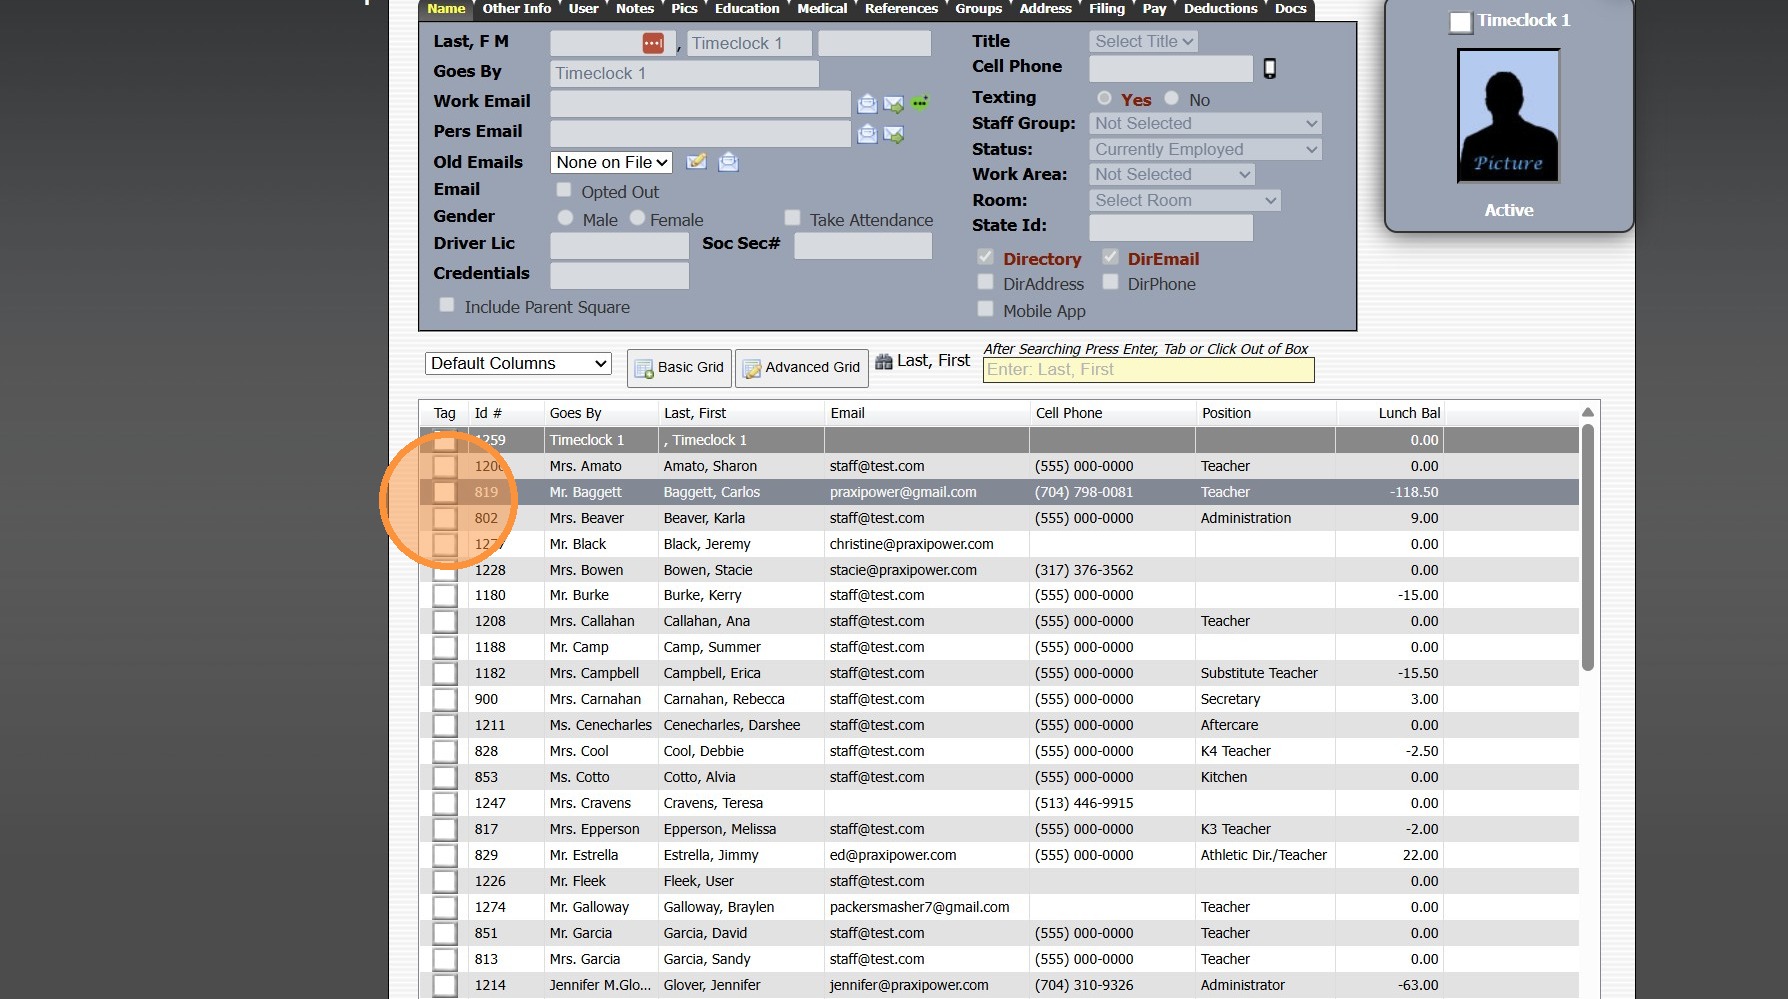Click the Cell Phone input field
Screen dimensions: 1788x999
(1171, 68)
